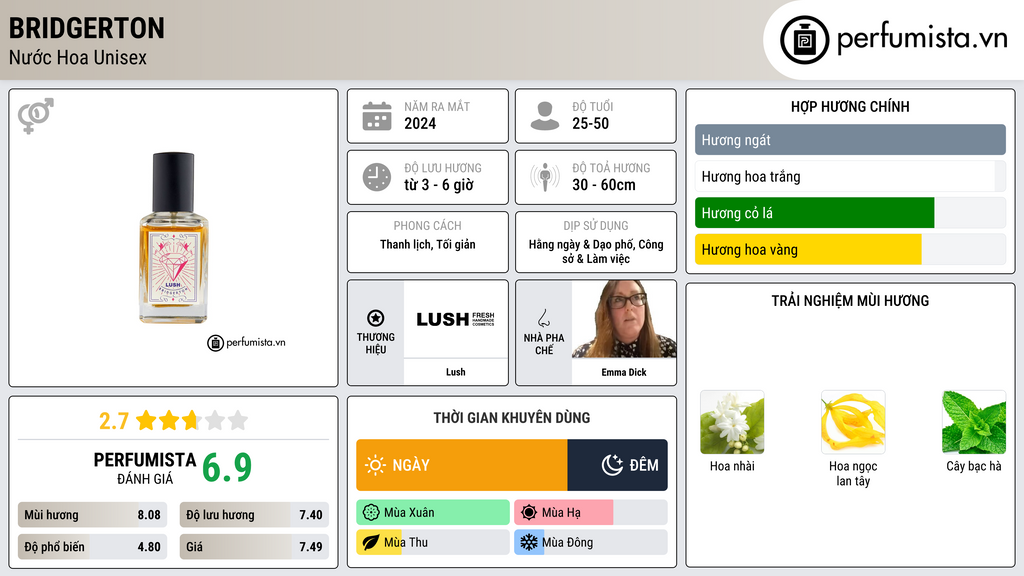Click the sun icon in the Ngày bar
The width and height of the screenshot is (1024, 576).
376,465
